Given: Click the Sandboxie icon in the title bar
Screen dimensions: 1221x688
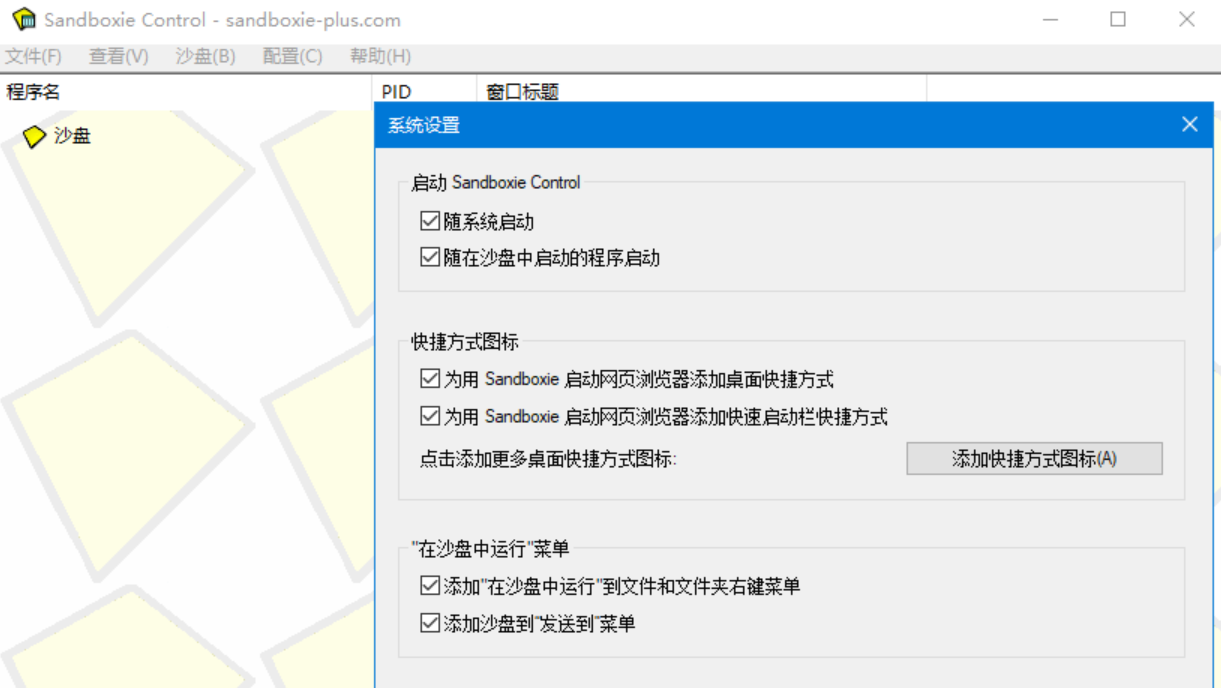Looking at the screenshot, I should click(24, 19).
